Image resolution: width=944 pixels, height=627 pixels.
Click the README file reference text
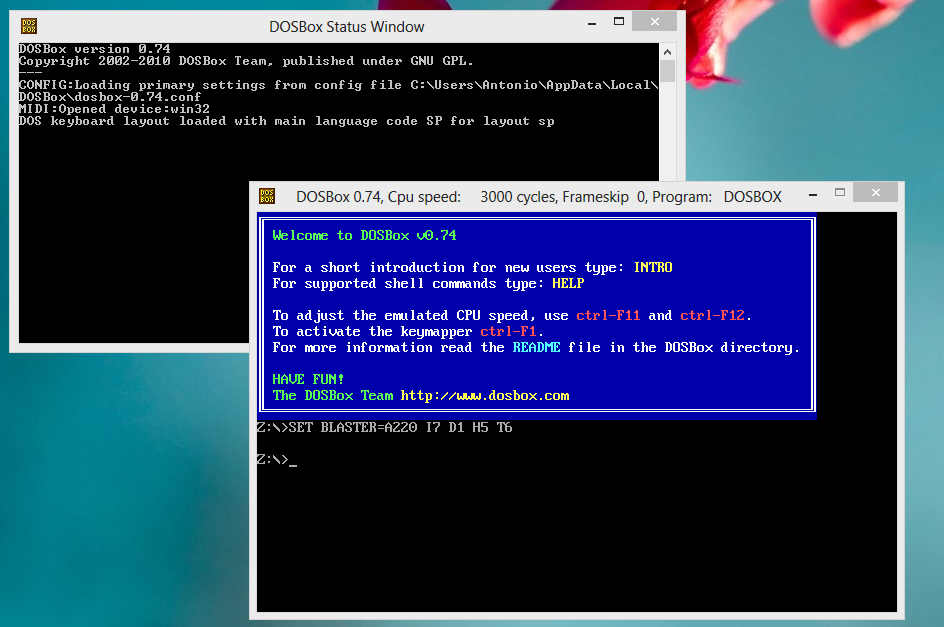point(537,347)
